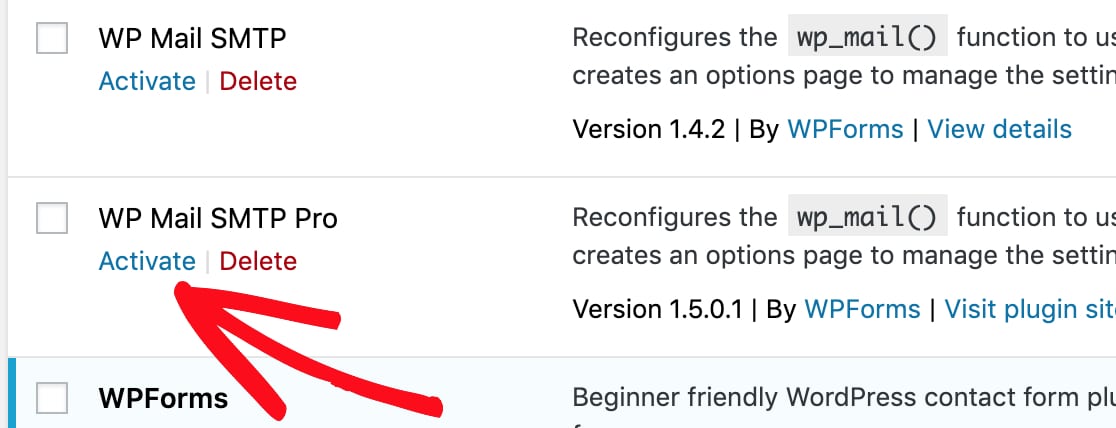Delete the WP Mail SMTP plugin
1116x428 pixels.
[258, 81]
